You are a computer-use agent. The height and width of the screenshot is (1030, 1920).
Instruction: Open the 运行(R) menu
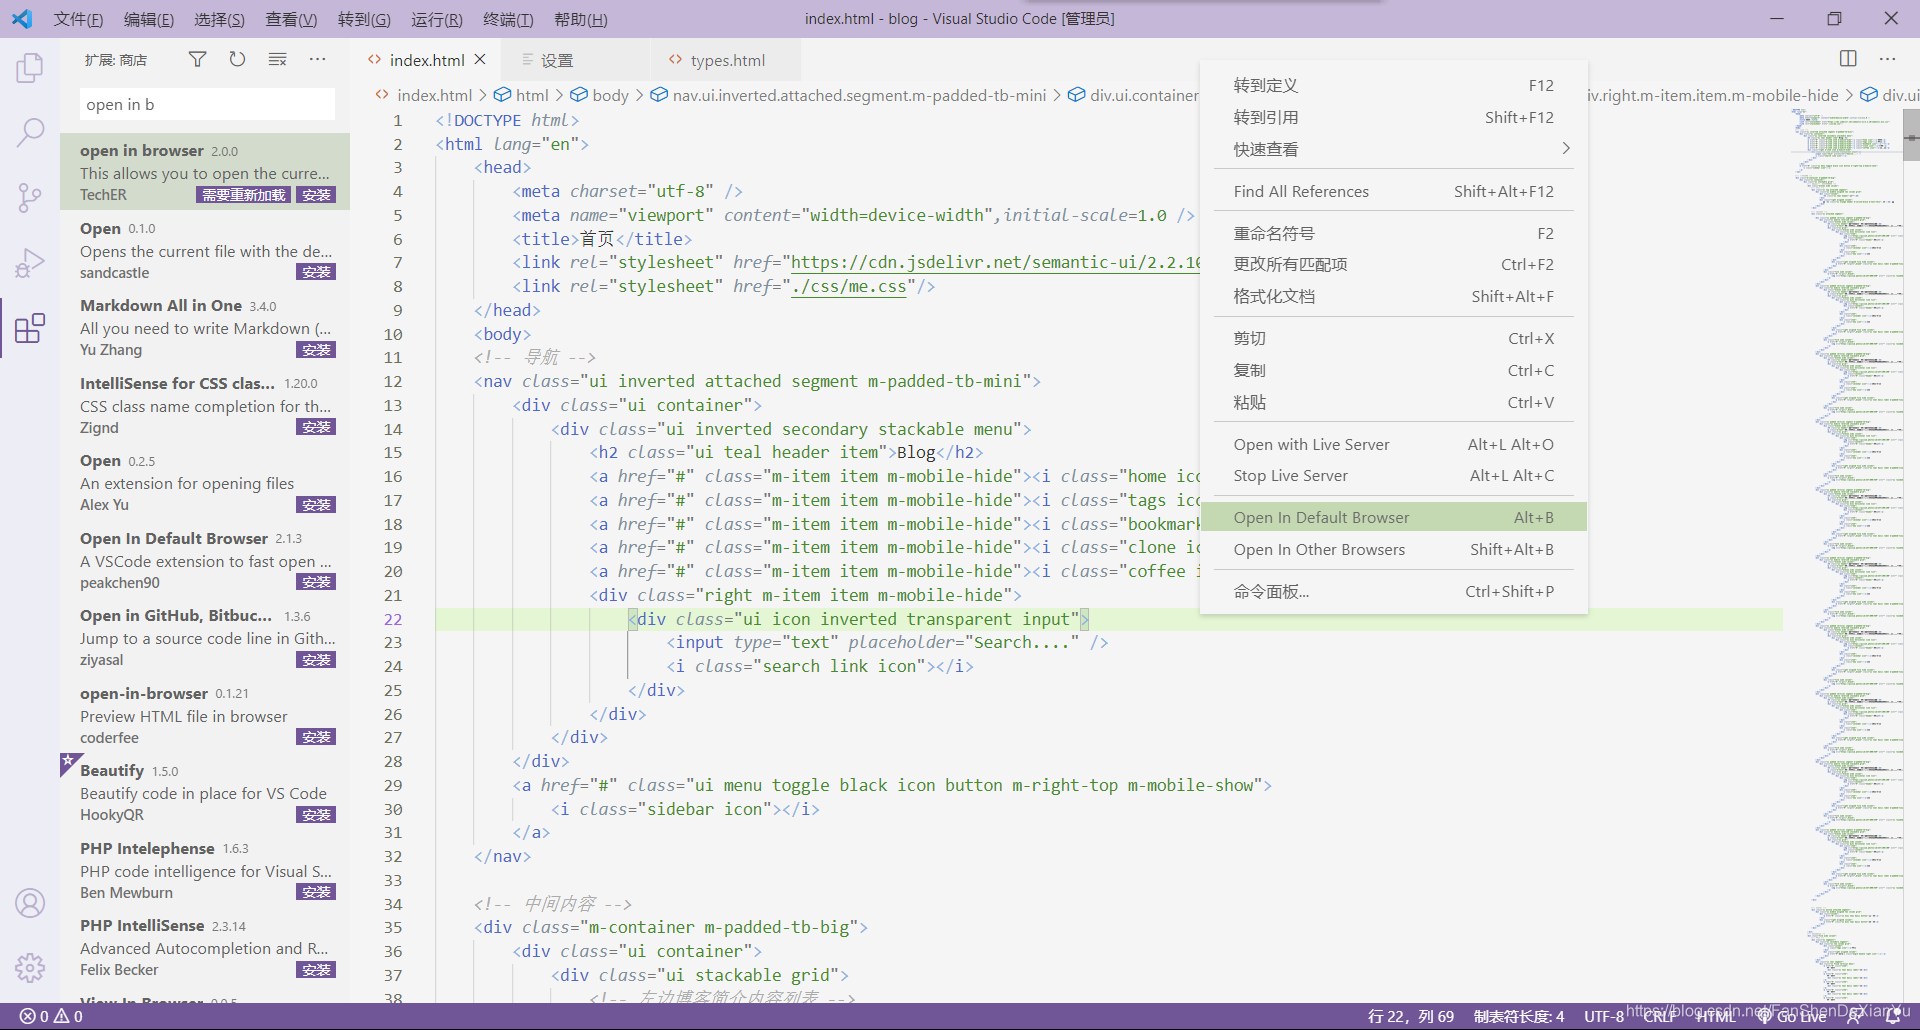[x=436, y=19]
